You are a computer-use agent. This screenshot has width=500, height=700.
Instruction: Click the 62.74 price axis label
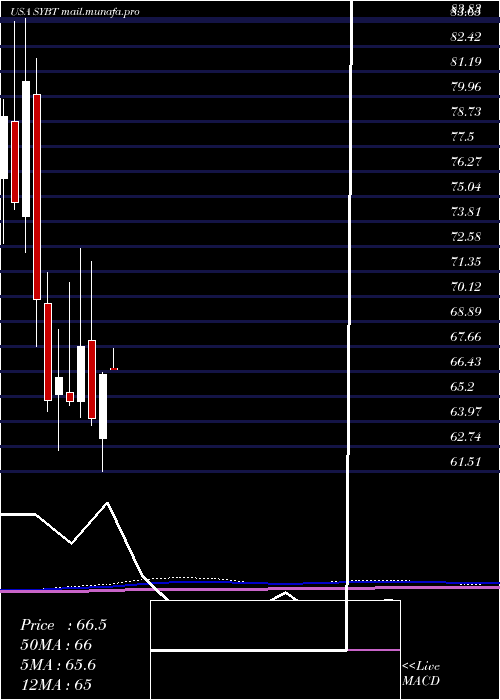pos(466,437)
